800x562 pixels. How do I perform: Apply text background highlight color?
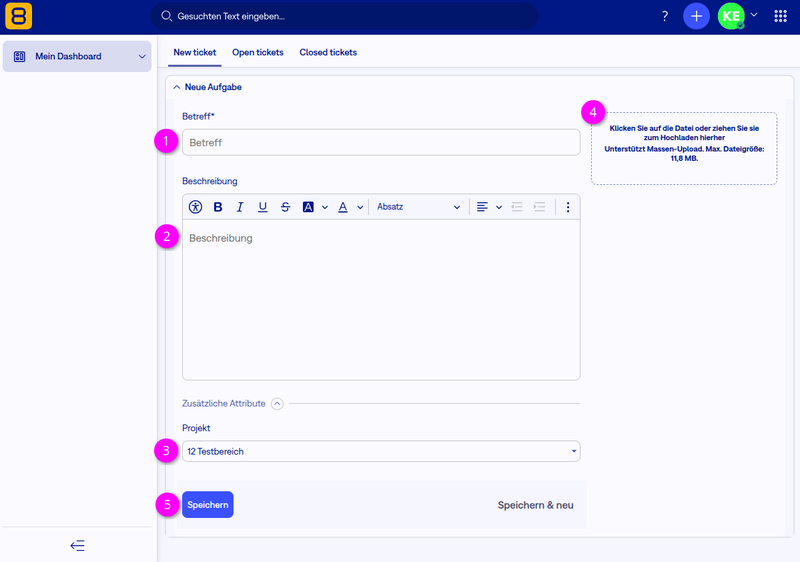click(308, 207)
